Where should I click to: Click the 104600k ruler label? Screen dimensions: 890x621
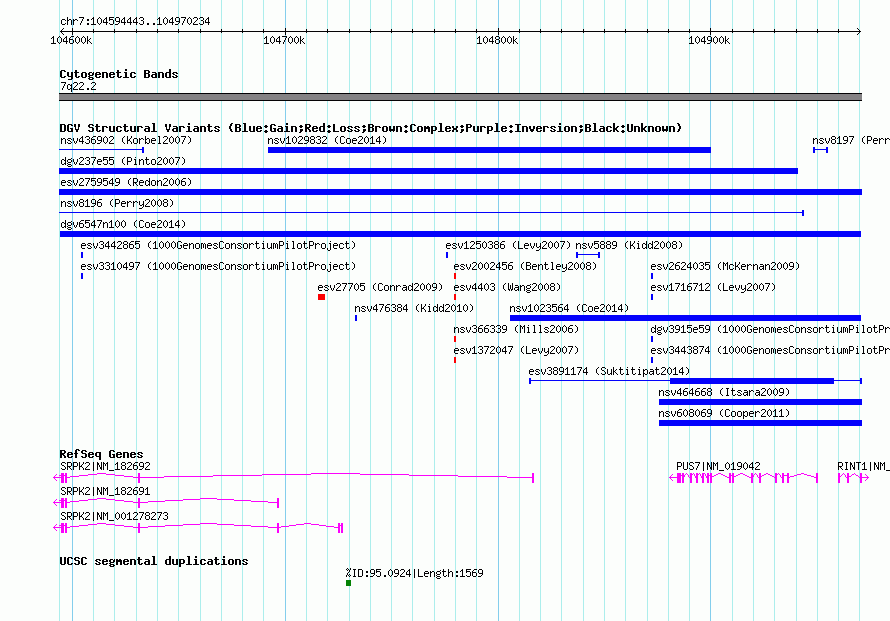[x=71, y=40]
